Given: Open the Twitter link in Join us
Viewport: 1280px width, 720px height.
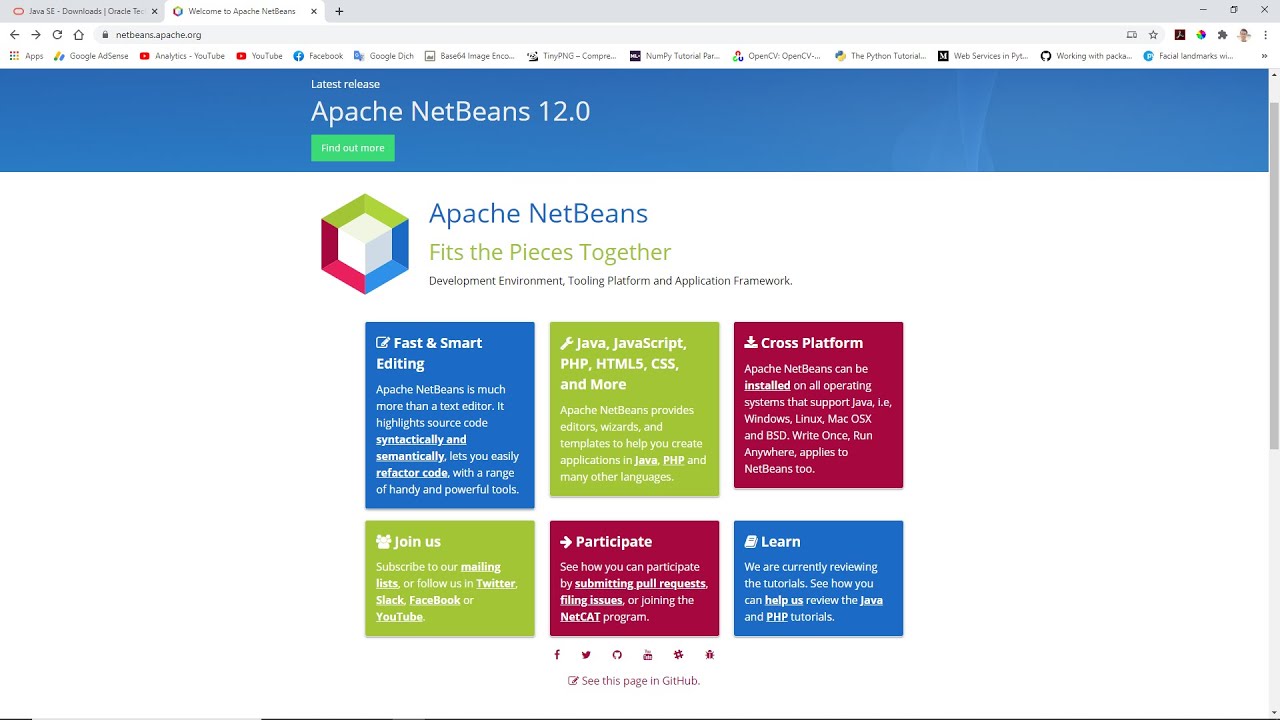Looking at the screenshot, I should 496,583.
